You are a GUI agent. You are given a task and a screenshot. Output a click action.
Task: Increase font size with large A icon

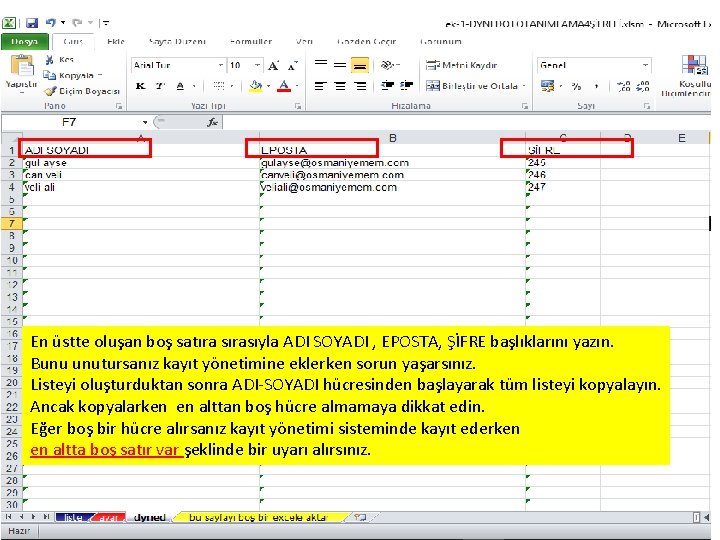click(x=274, y=66)
